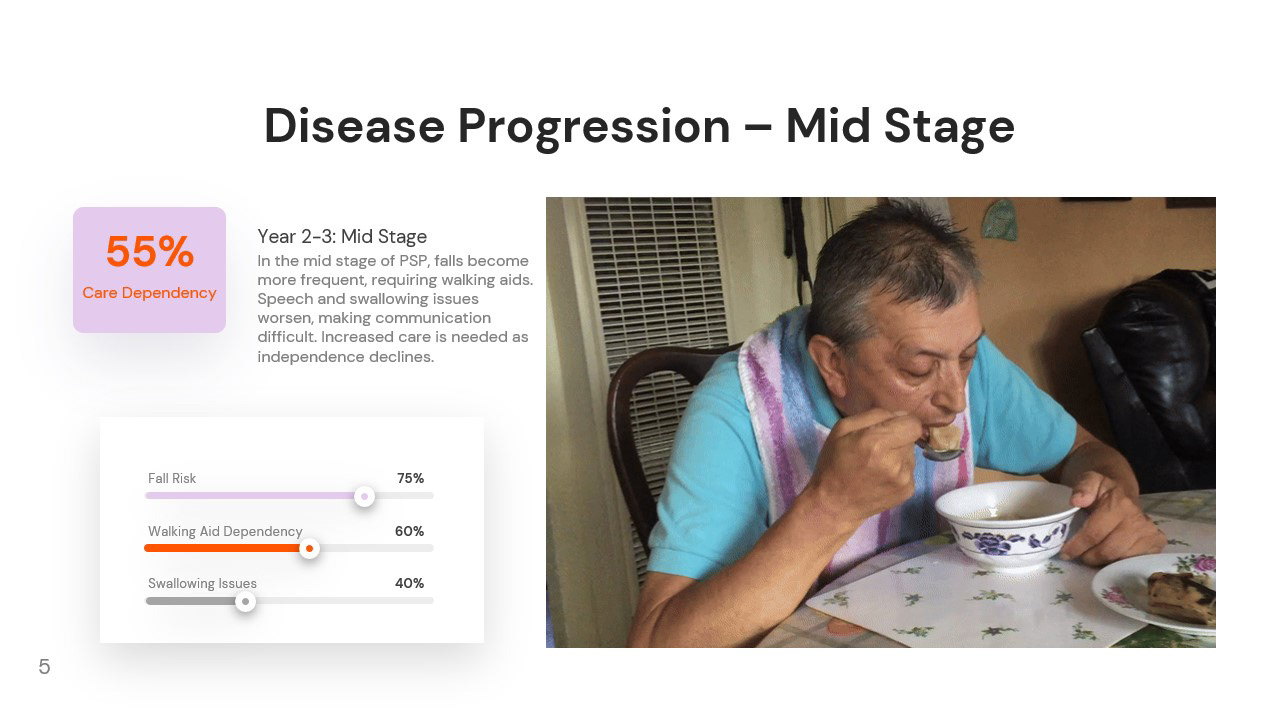Image resolution: width=1280 pixels, height=720 pixels.
Task: Click the gray Swallowing Issues bar fill
Action: [195, 601]
